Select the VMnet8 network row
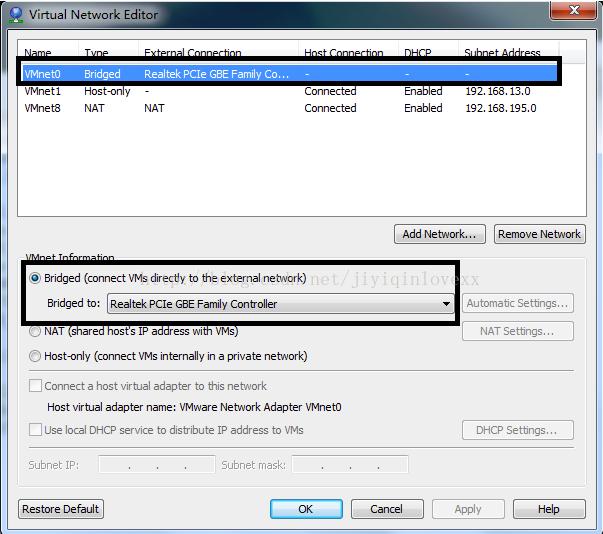This screenshot has width=603, height=534. click(x=290, y=108)
